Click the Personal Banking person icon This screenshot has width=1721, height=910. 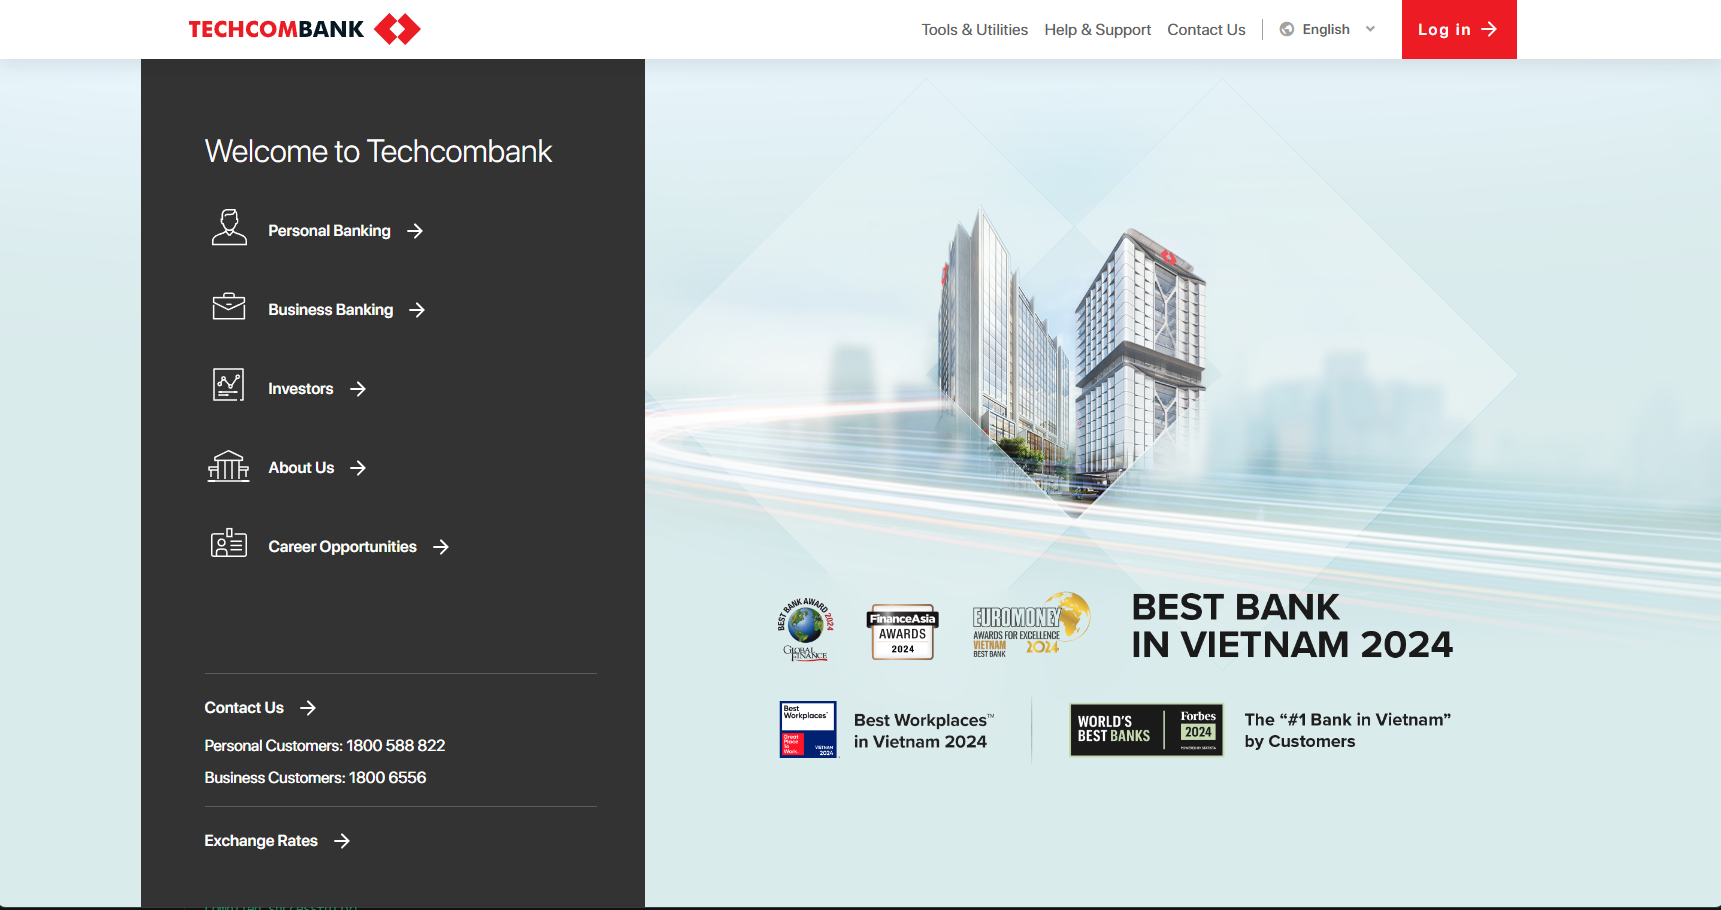(x=229, y=228)
